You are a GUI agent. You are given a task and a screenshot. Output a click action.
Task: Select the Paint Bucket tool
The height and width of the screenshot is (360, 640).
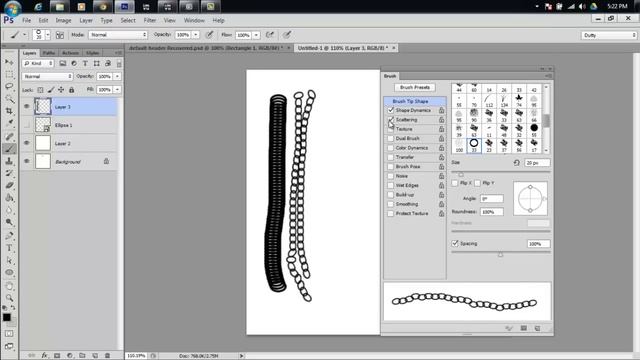(x=9, y=198)
